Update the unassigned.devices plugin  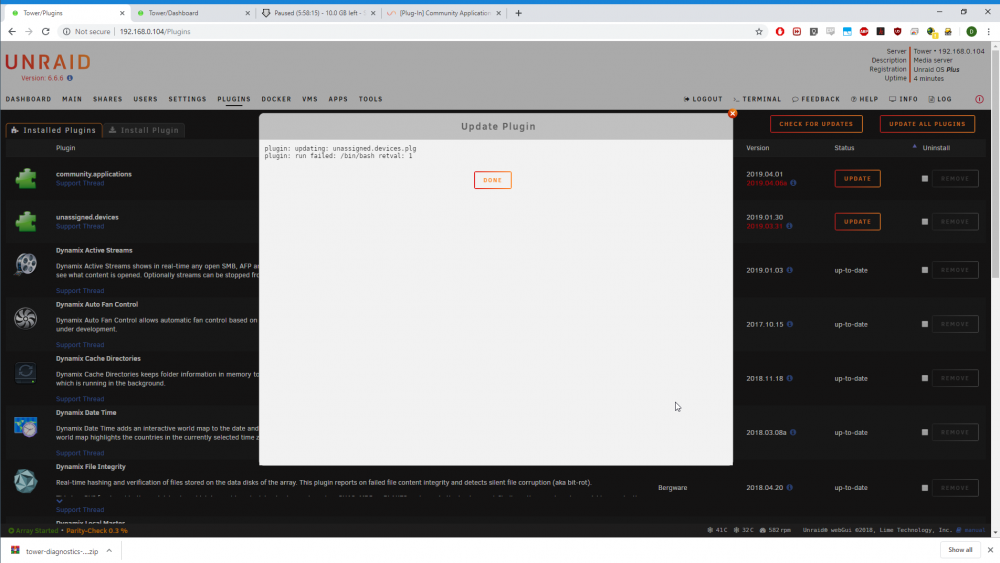click(x=857, y=221)
